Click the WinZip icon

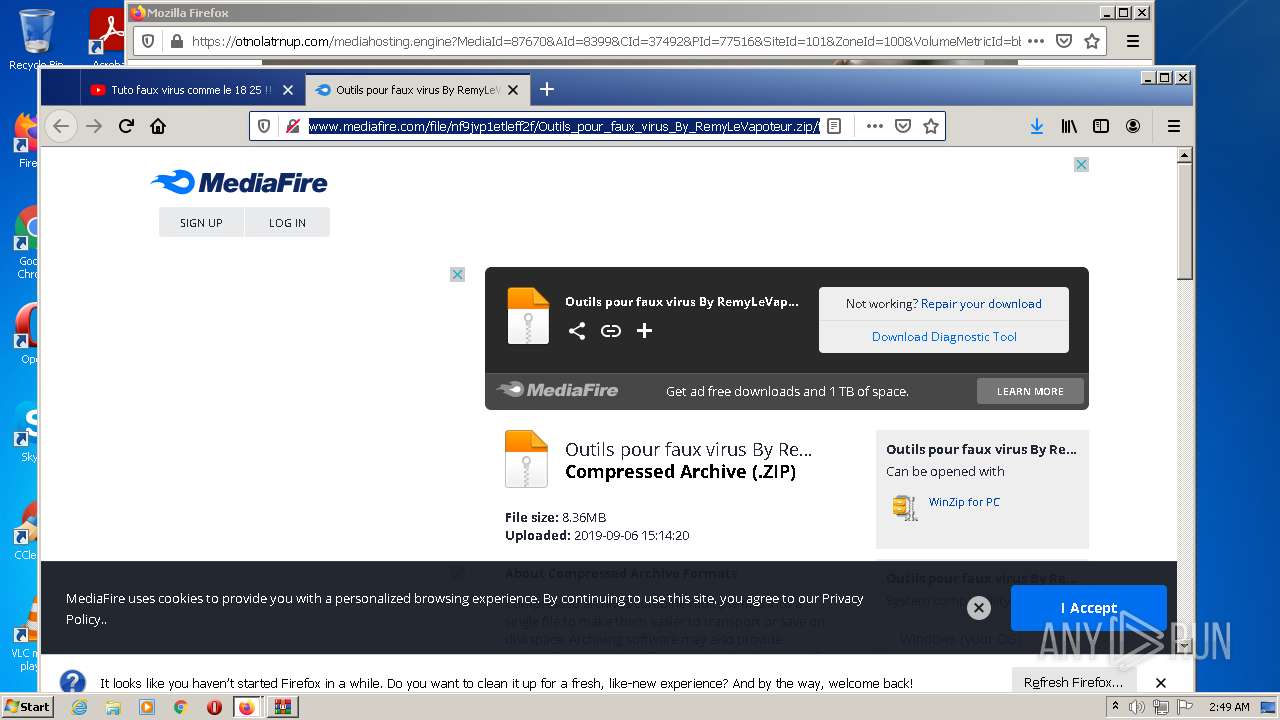pyautogui.click(x=905, y=507)
